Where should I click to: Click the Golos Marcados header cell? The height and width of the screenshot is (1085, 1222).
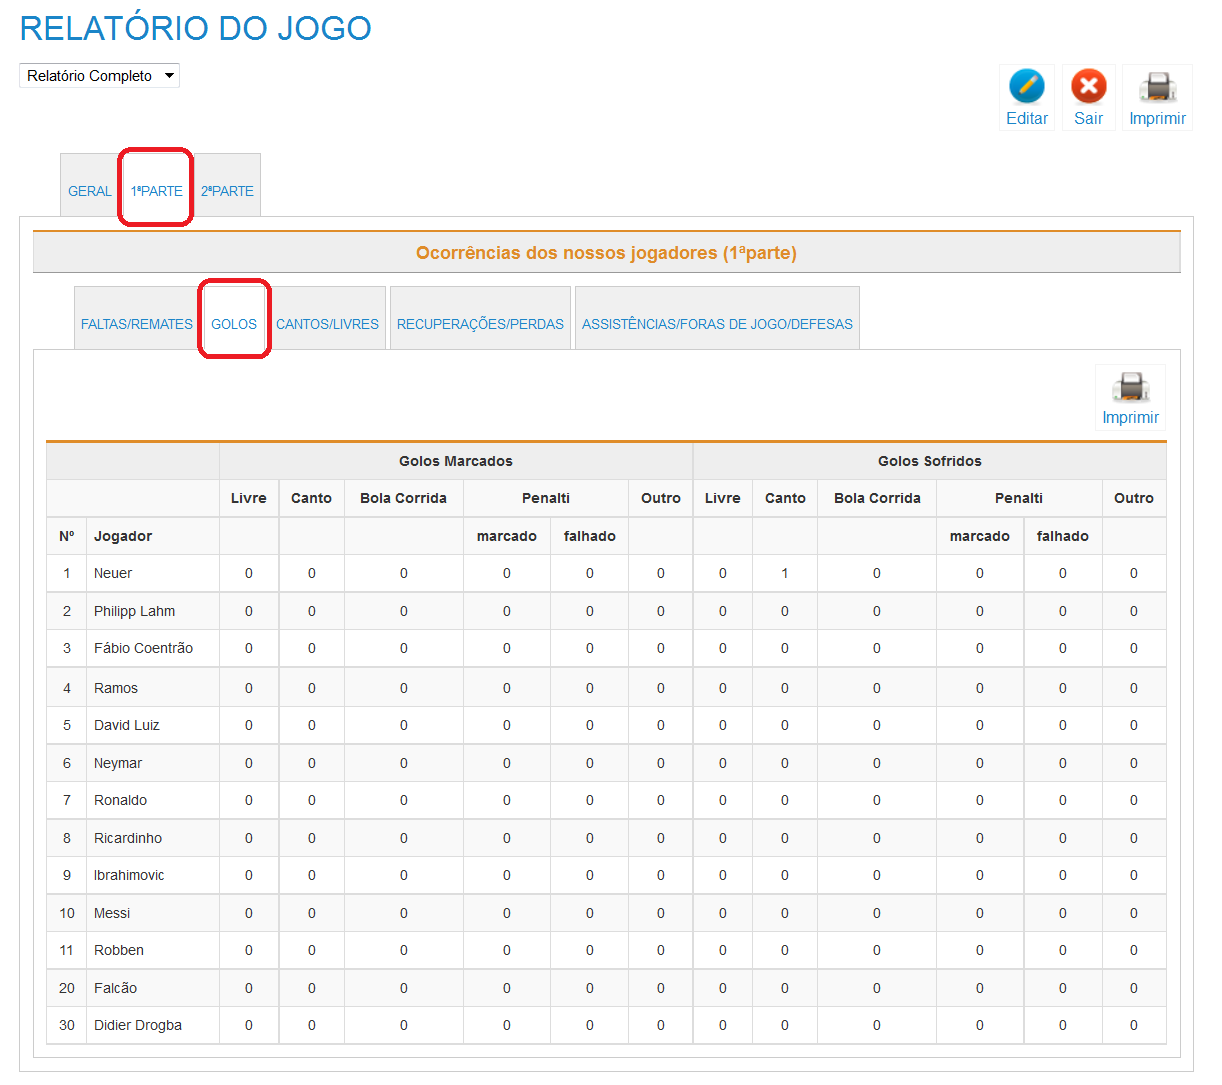[x=455, y=461]
